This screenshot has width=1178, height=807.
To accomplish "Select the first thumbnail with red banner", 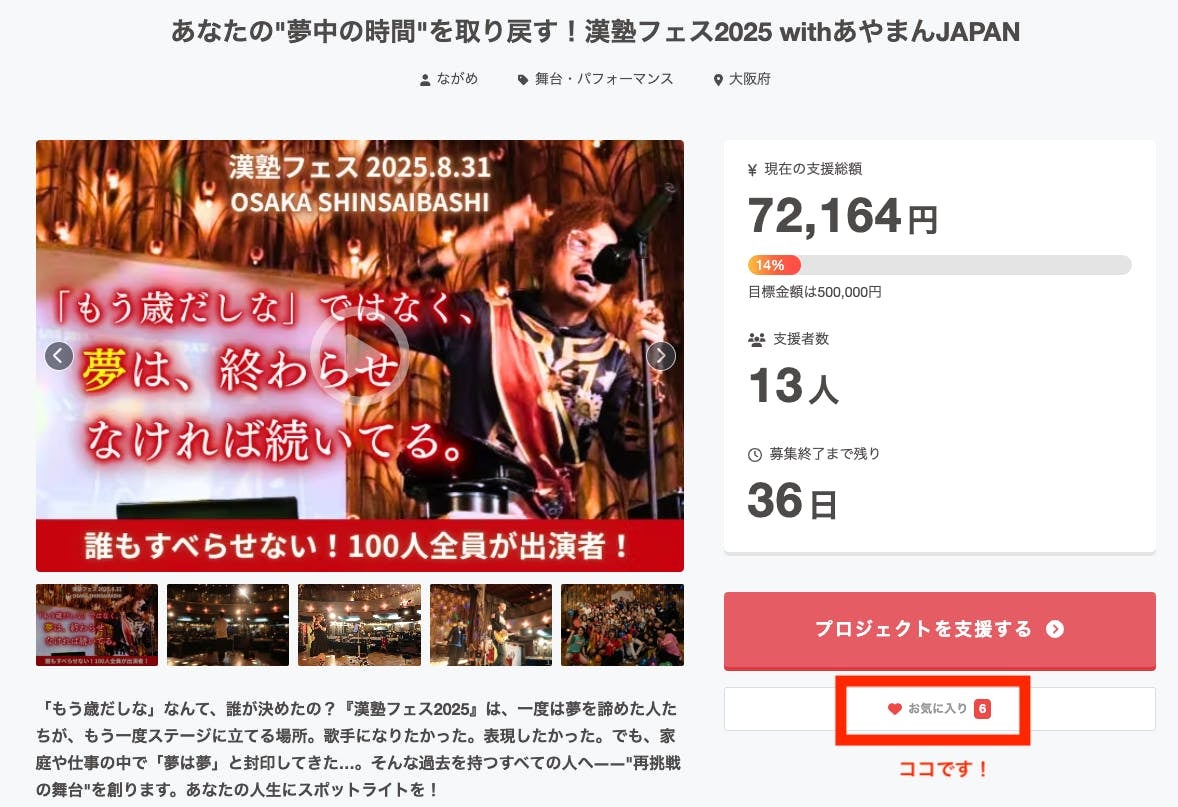I will [97, 625].
